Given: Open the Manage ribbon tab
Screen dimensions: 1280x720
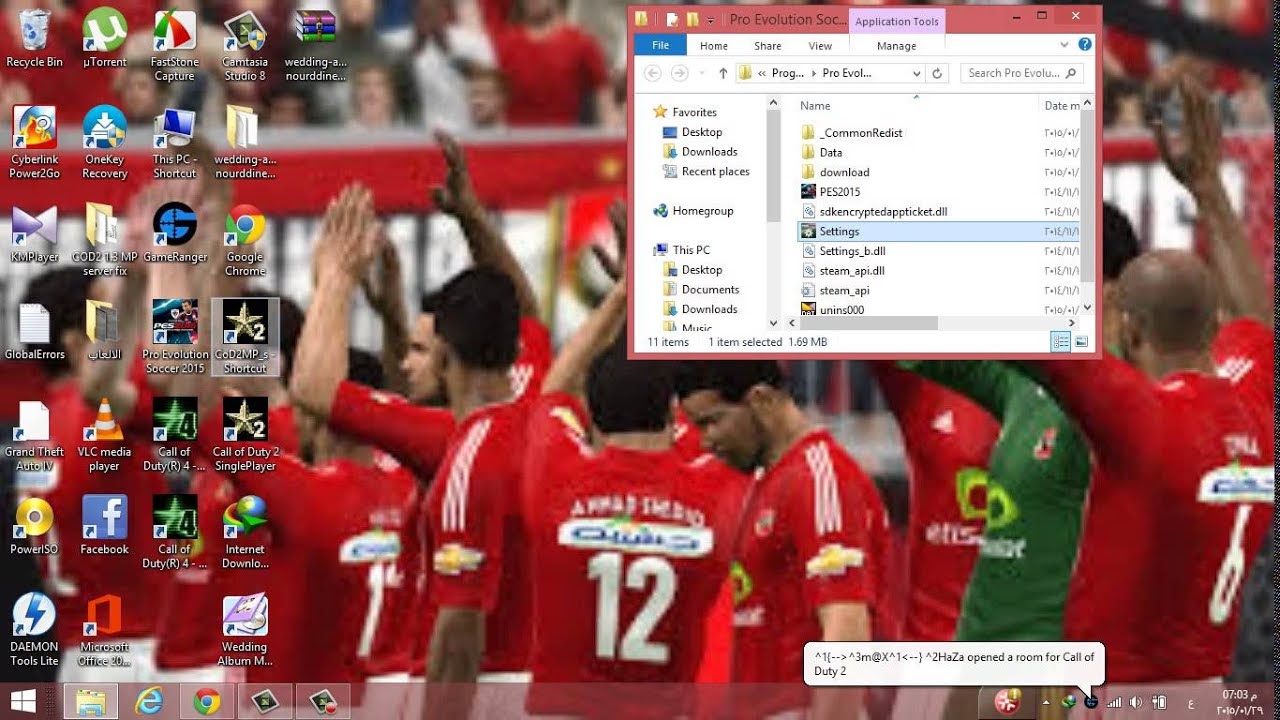Looking at the screenshot, I should tap(896, 45).
